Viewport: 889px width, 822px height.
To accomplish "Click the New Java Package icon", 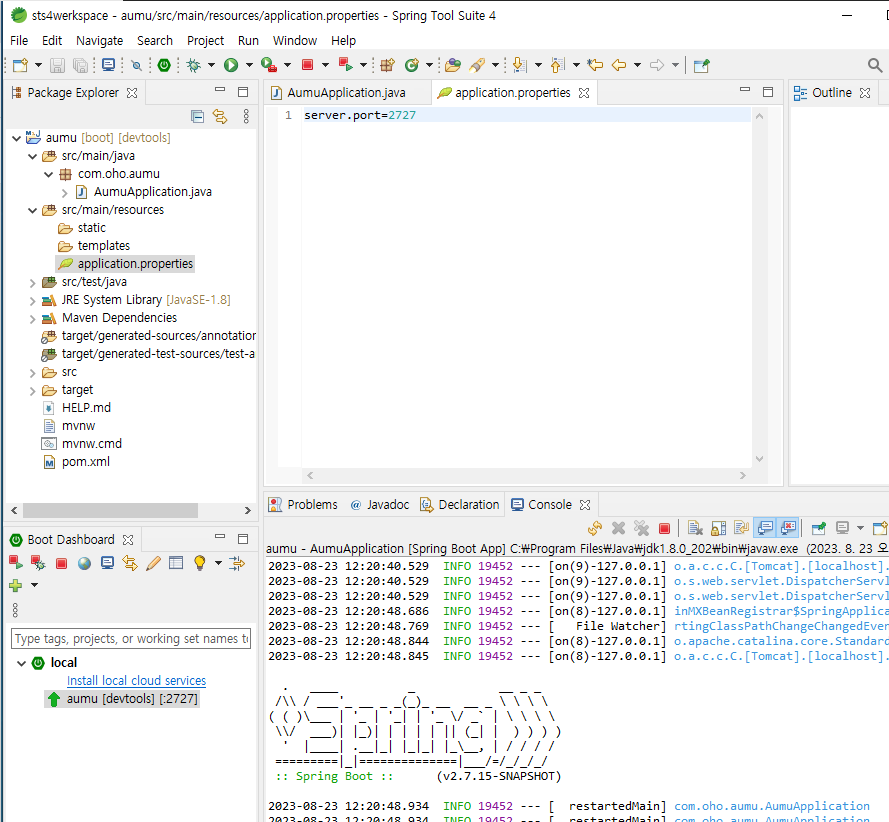I will (x=387, y=65).
